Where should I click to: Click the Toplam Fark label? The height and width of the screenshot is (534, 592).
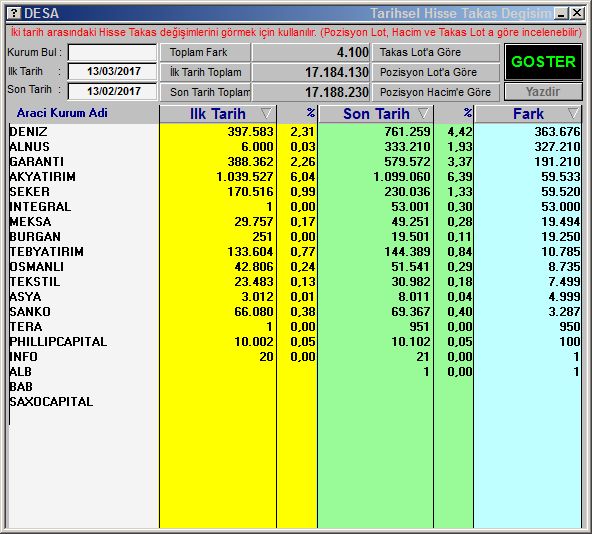[205, 52]
